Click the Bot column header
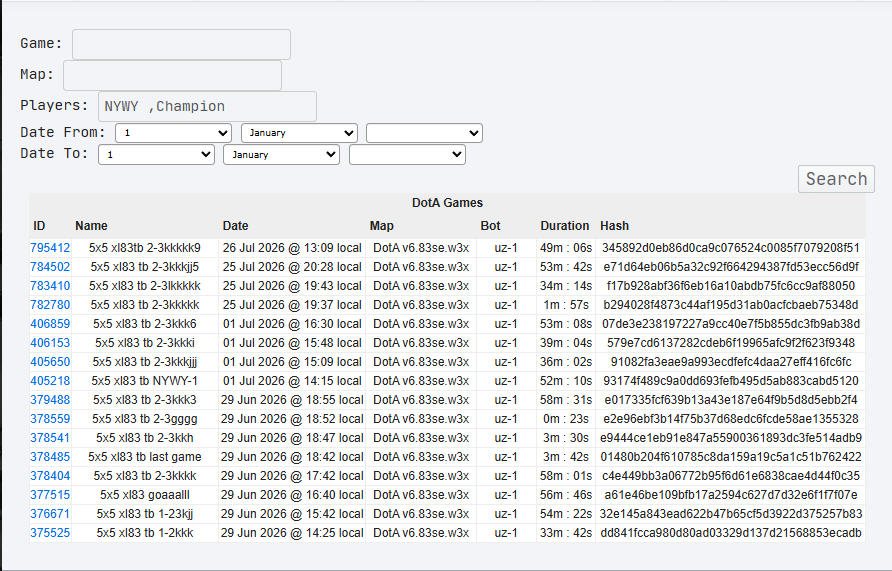The width and height of the screenshot is (892, 571). point(490,226)
